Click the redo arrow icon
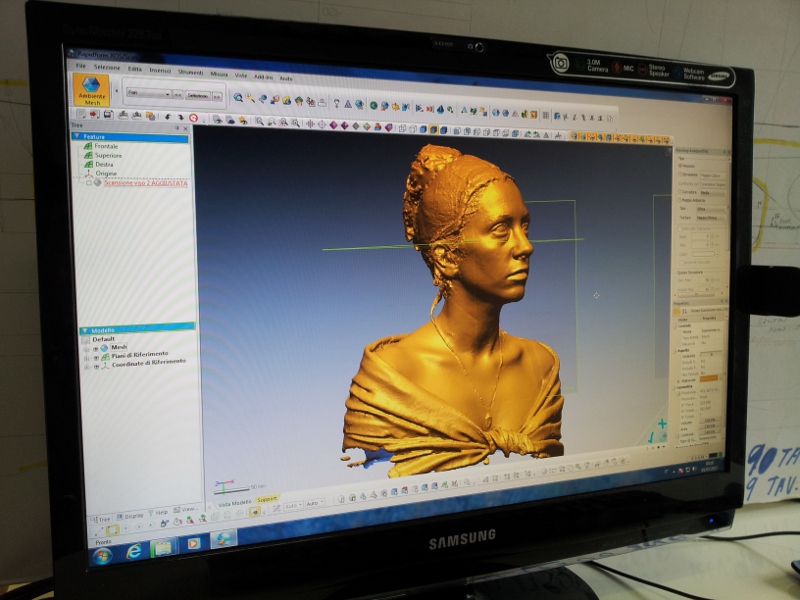This screenshot has width=800, height=600. (x=180, y=117)
